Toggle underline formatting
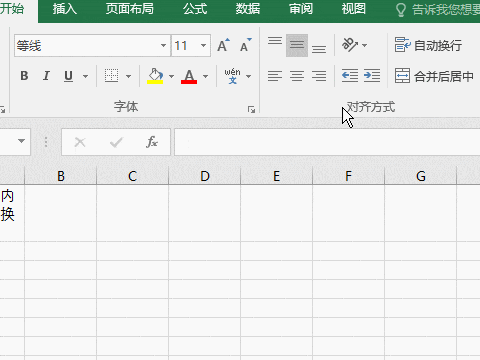 coord(68,76)
